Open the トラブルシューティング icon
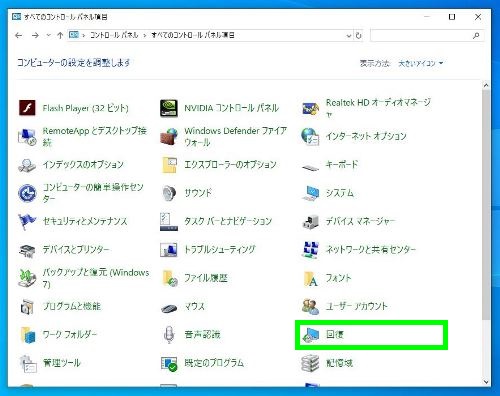Viewport: 500px width, 396px height. [x=169, y=250]
